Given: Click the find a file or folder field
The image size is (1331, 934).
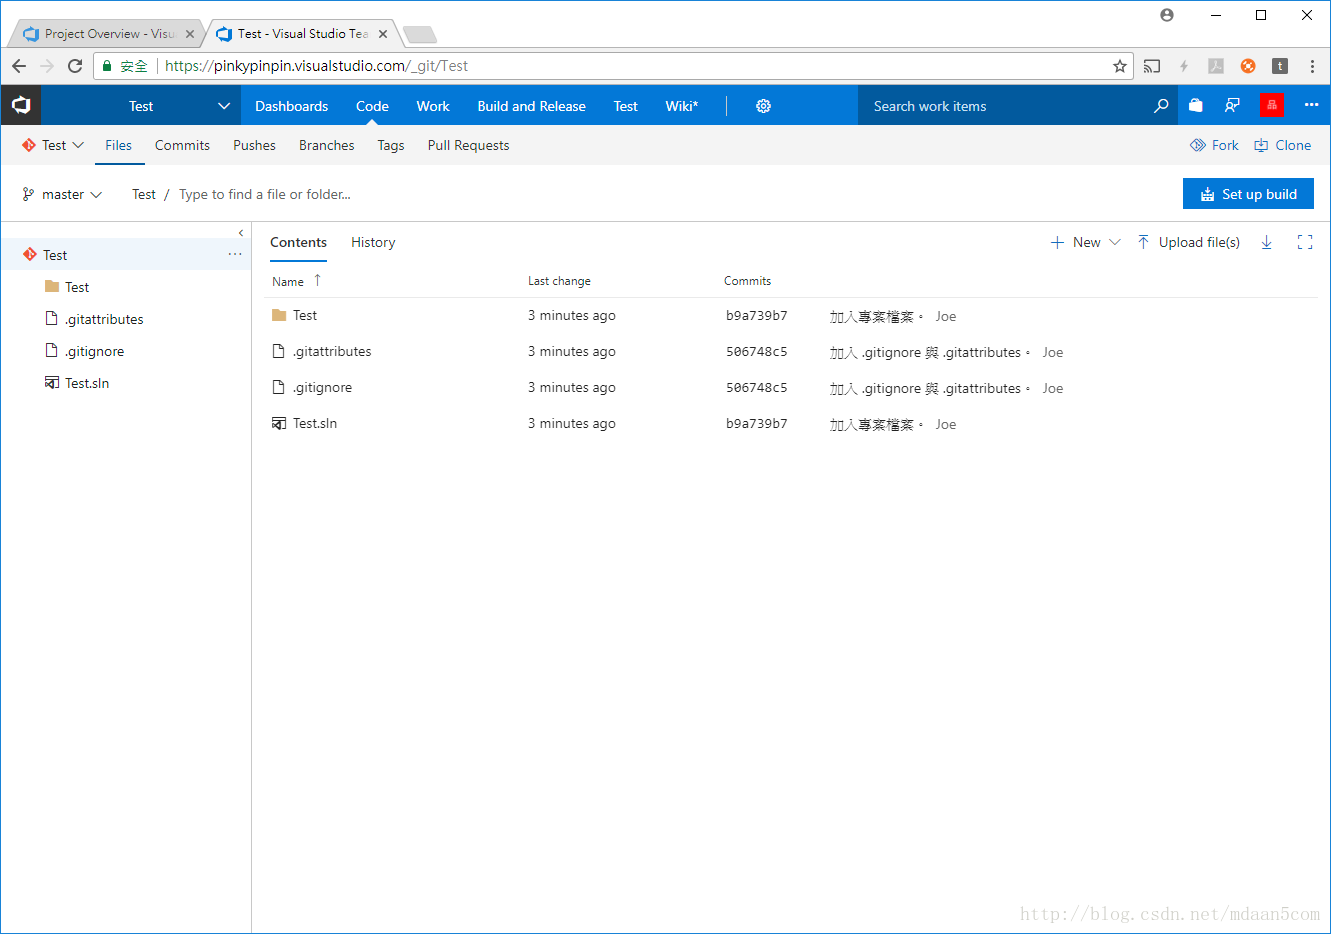Looking at the screenshot, I should 265,194.
